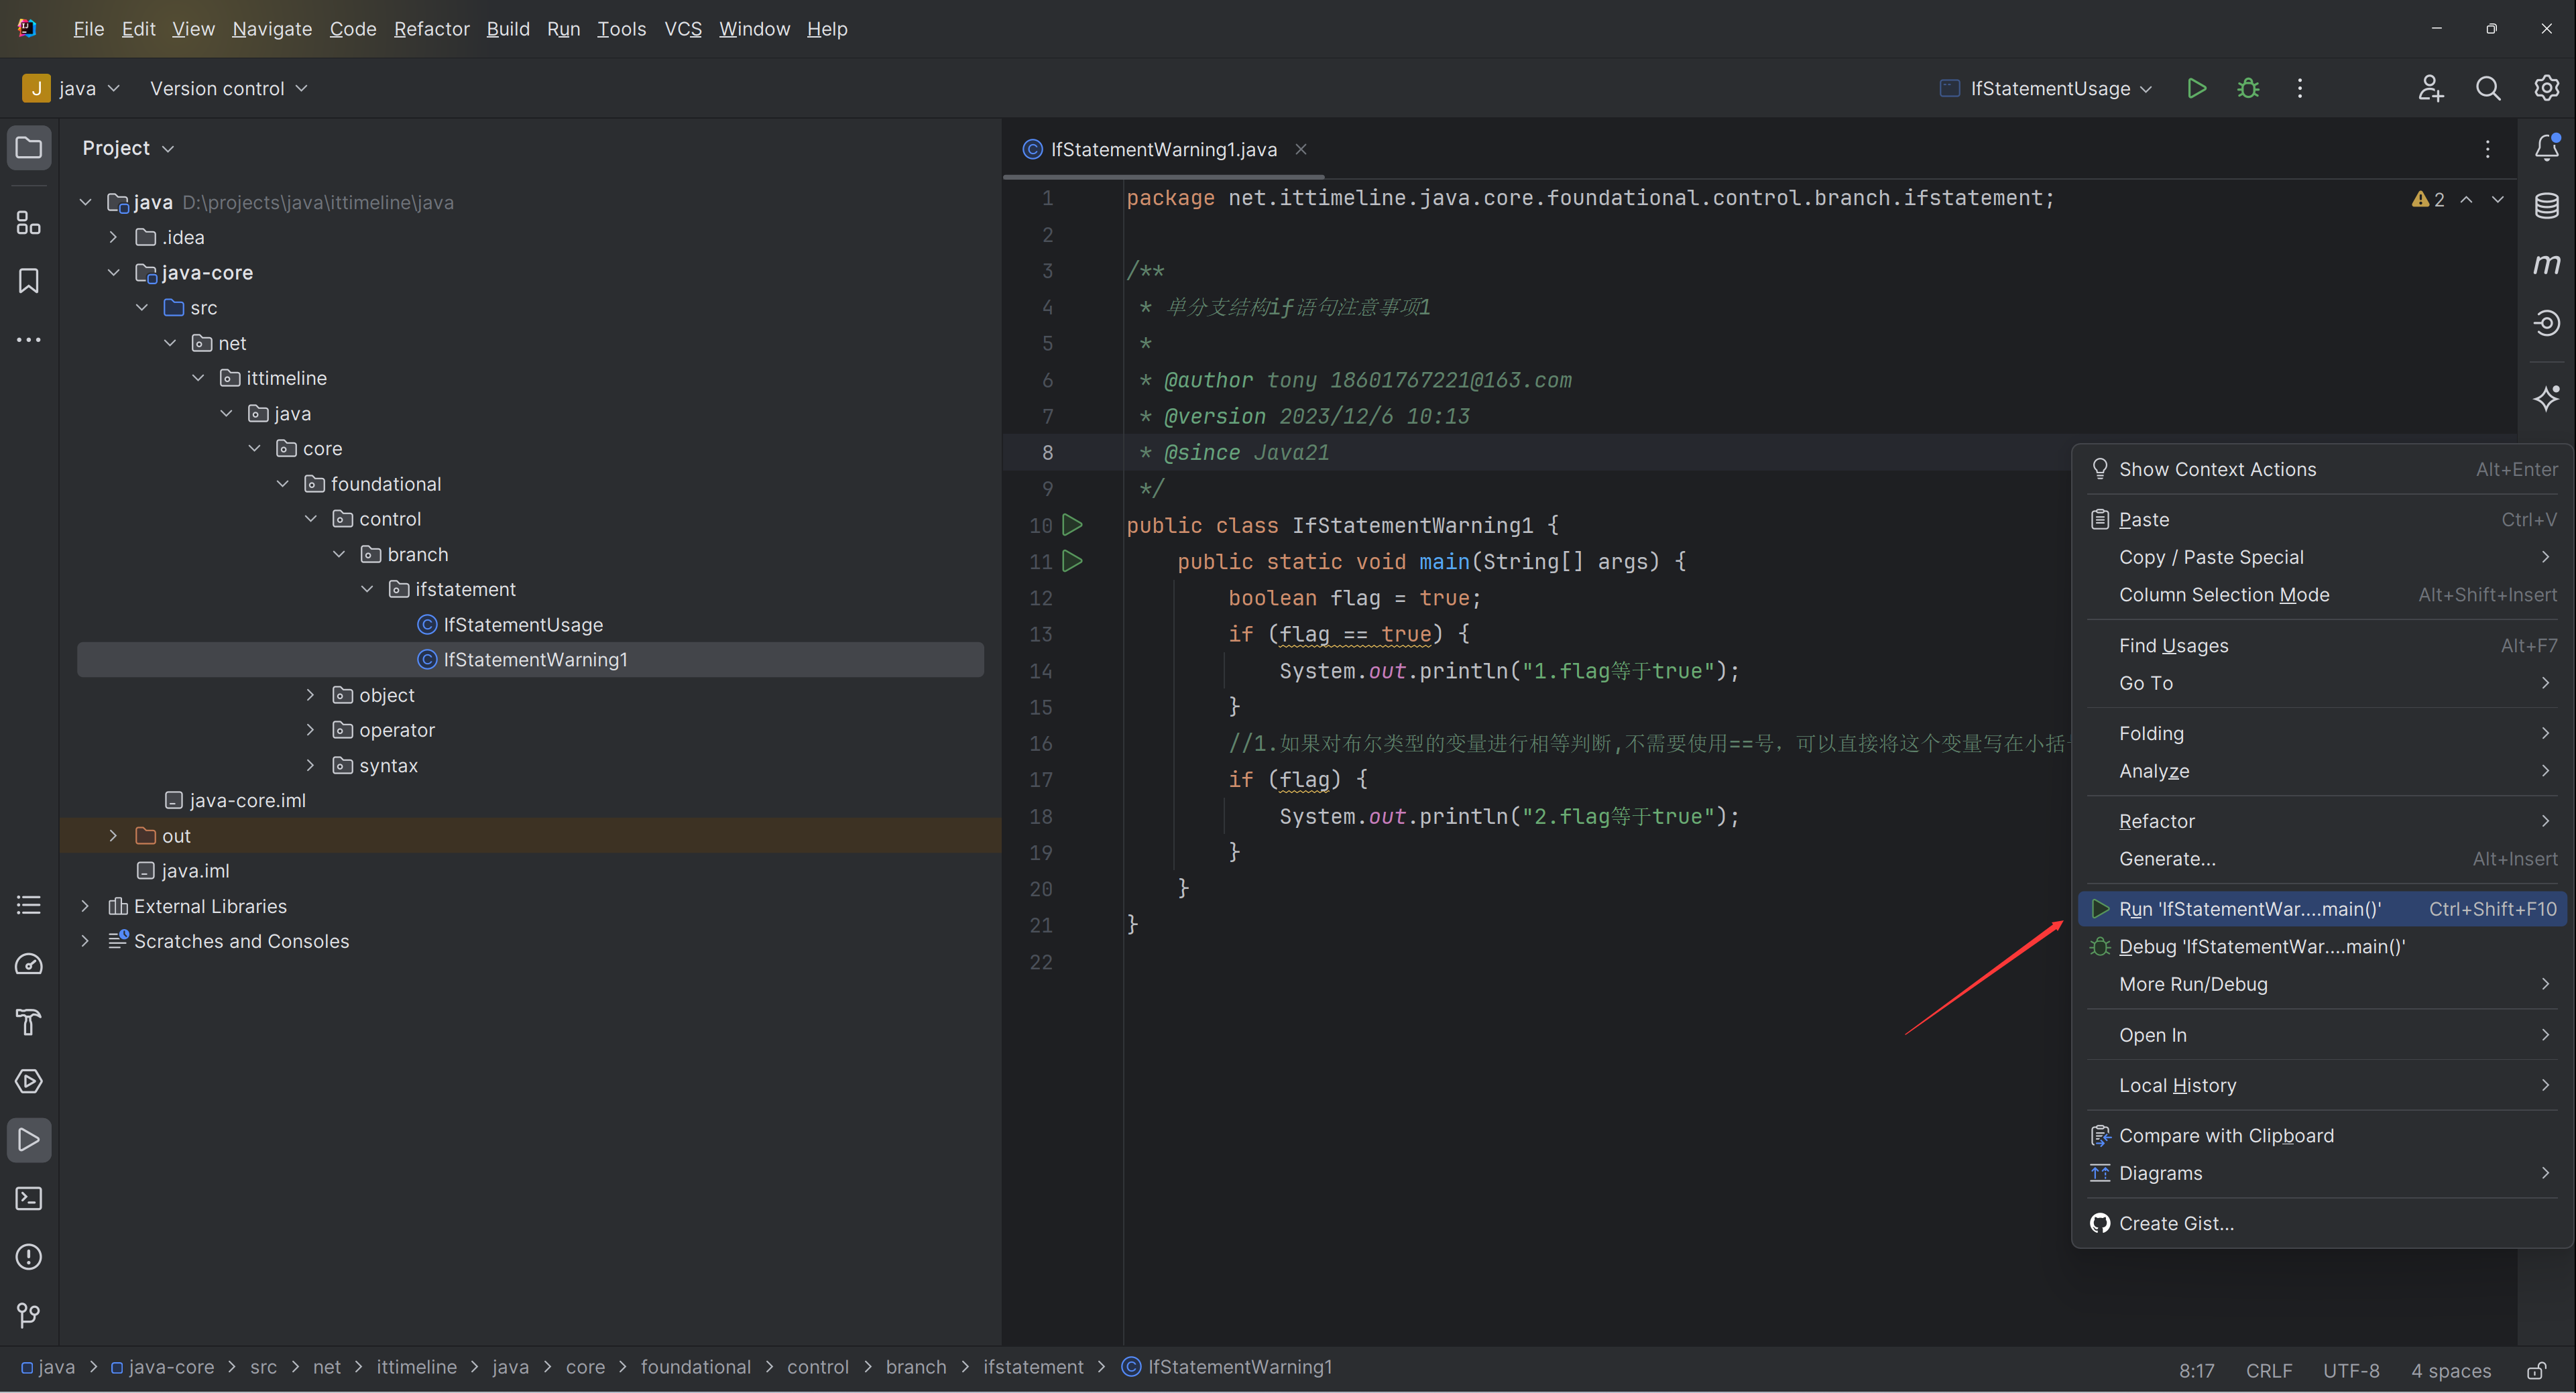Open the java project dropdown
Viewport: 2576px width, 1393px height.
pos(72,88)
